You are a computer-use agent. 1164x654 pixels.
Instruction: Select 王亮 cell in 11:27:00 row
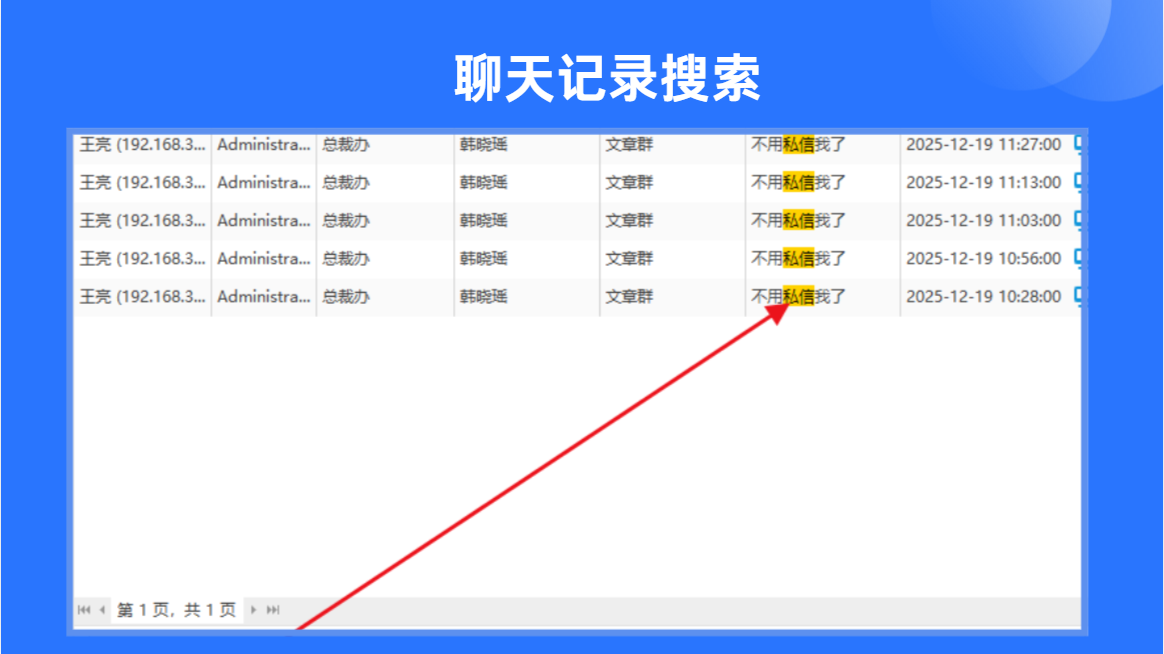[143, 145]
